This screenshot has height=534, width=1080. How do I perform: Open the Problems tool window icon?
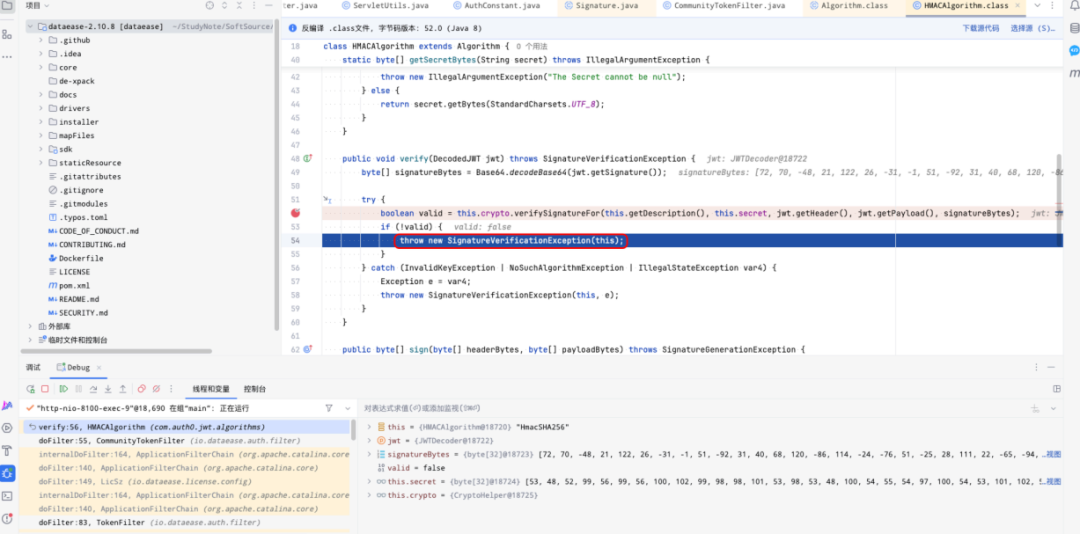click(x=7, y=519)
